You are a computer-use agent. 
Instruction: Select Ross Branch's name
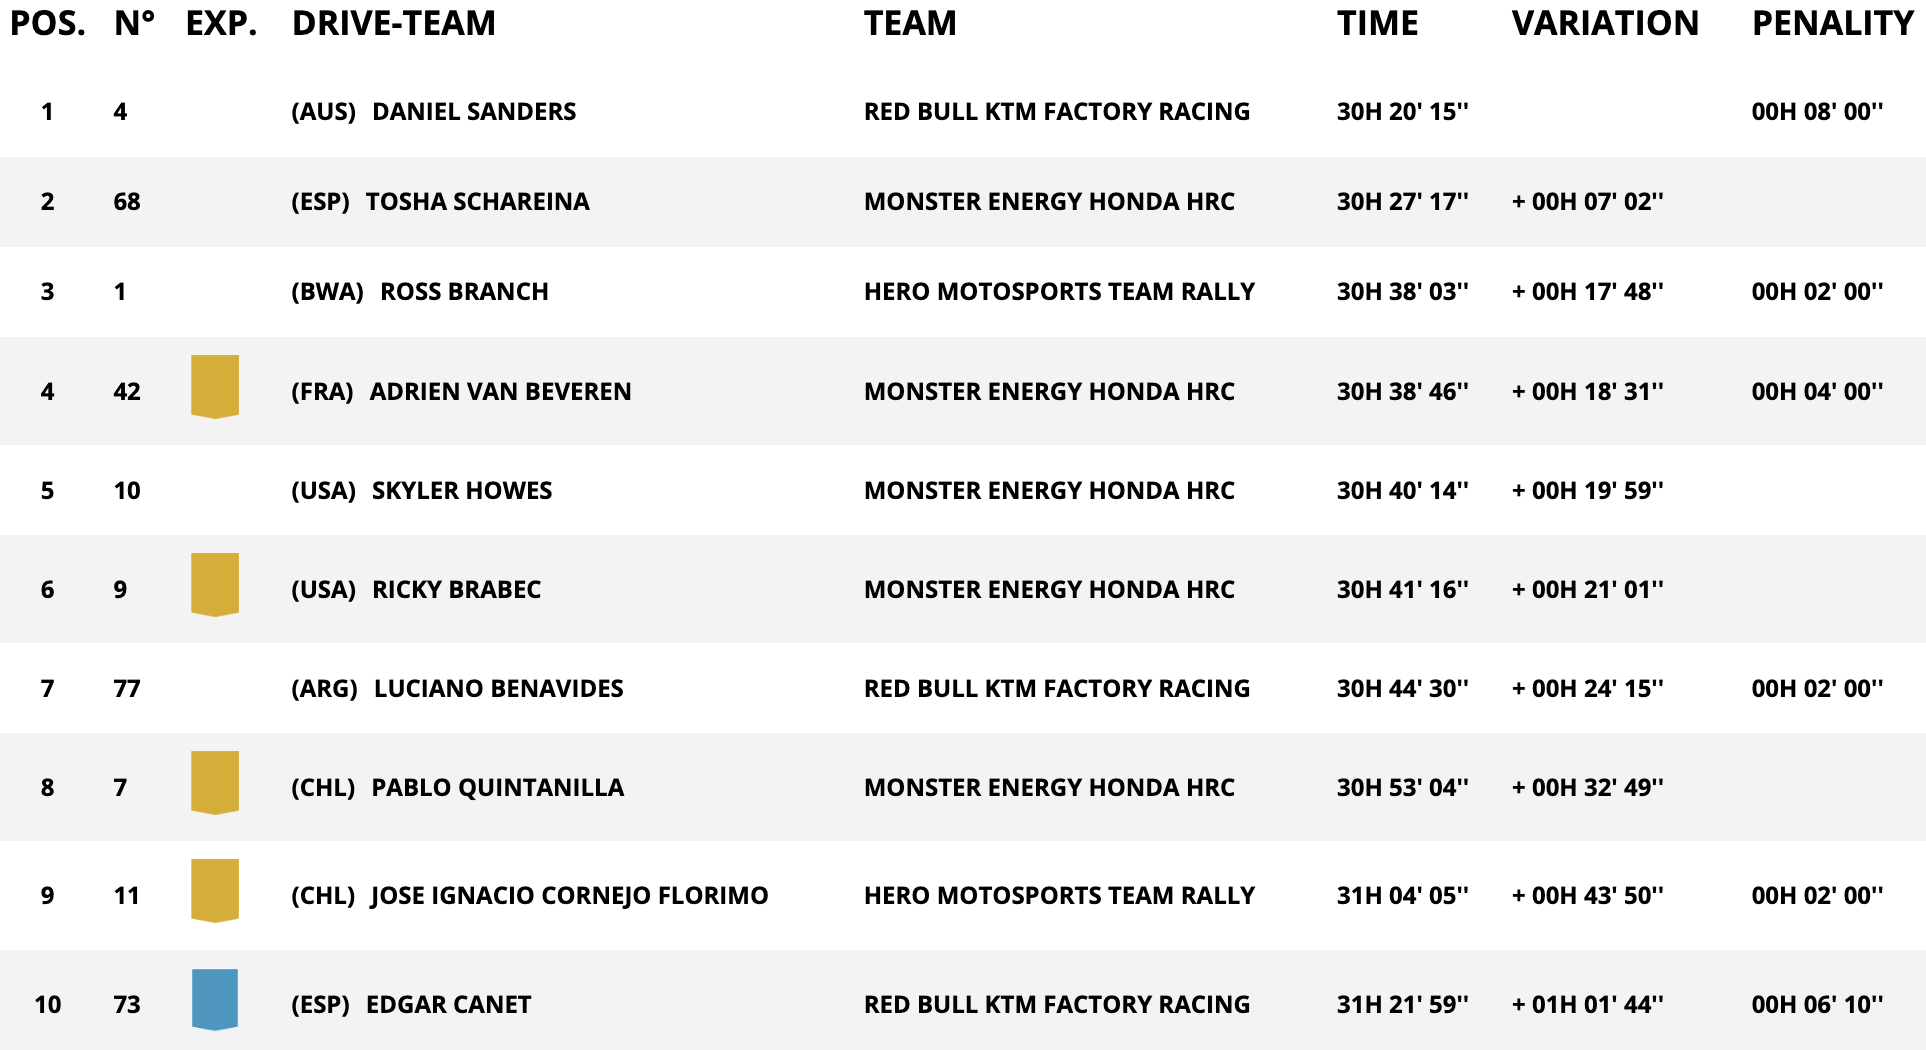[464, 291]
